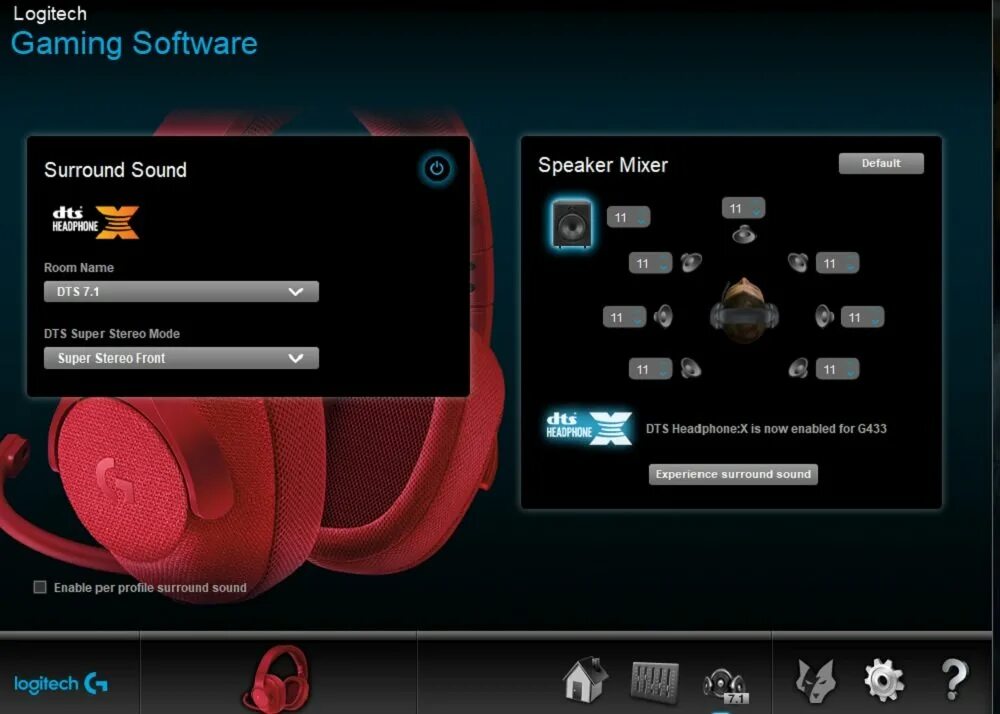Open side right speaker volume dropdown
1000x714 pixels.
click(862, 317)
